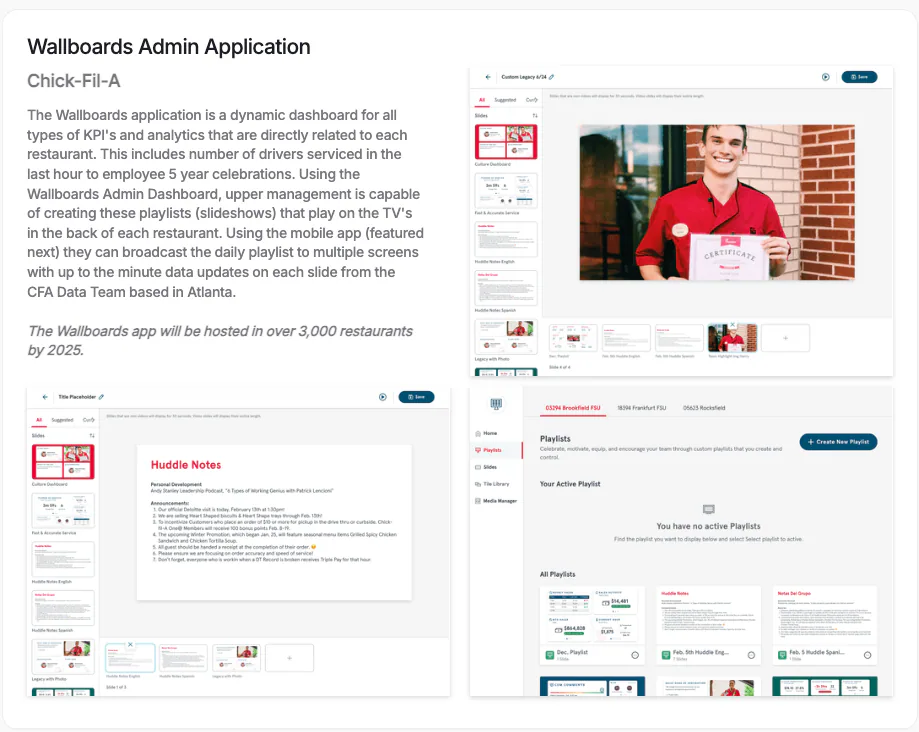
Task: Switch to 05623 Rocksfield tab
Action: click(704, 408)
